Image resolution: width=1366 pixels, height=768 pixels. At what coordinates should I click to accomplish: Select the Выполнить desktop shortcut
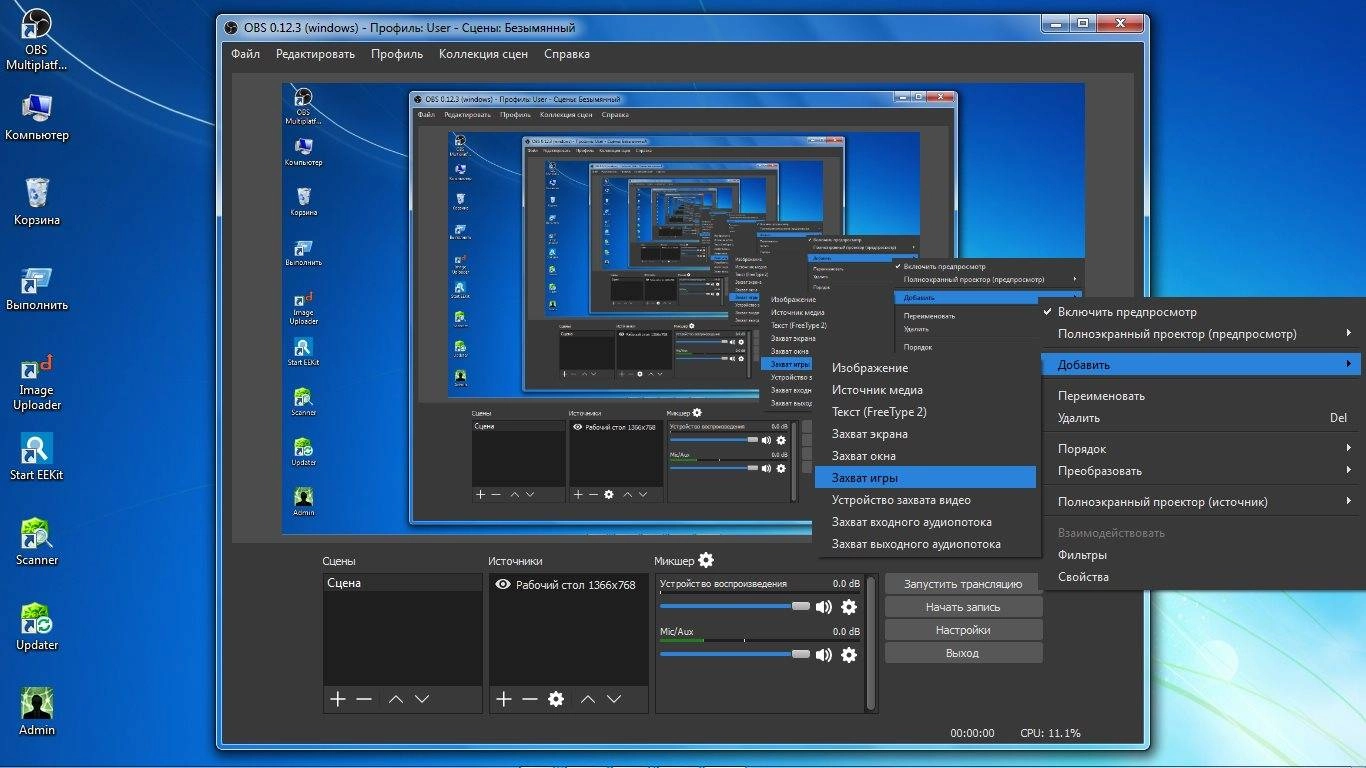pyautogui.click(x=37, y=288)
